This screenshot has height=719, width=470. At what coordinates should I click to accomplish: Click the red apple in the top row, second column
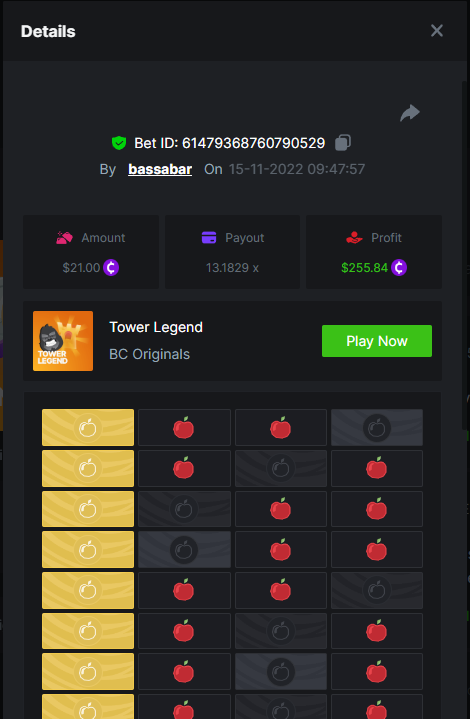[184, 427]
